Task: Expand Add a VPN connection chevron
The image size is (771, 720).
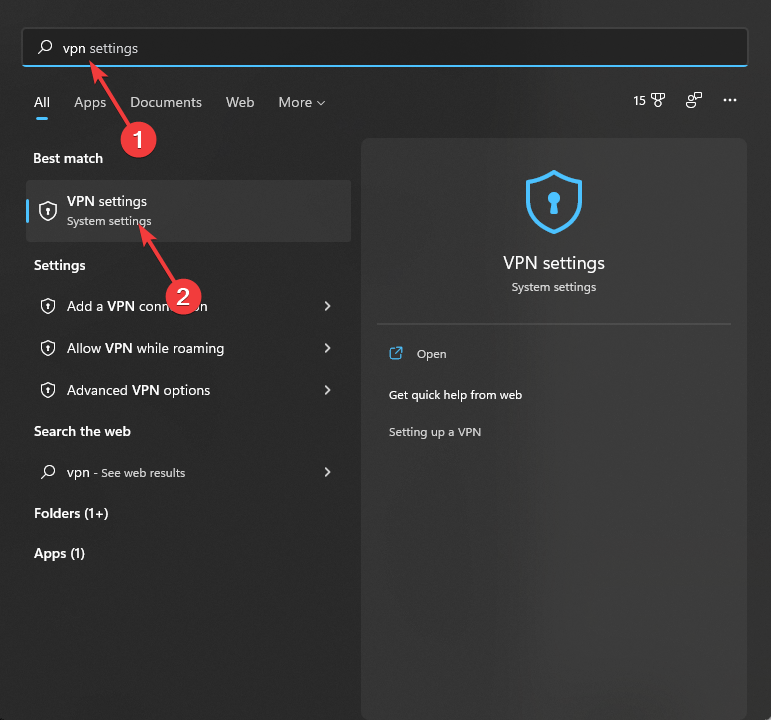Action: (x=327, y=307)
